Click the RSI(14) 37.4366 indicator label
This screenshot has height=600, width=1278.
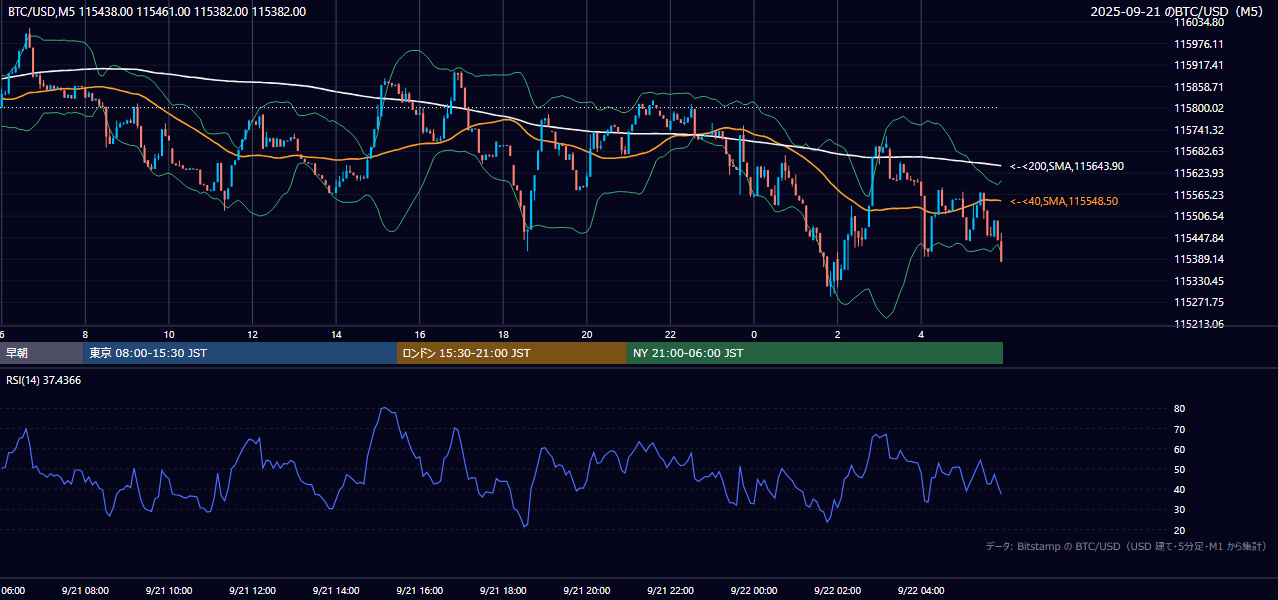pos(44,380)
